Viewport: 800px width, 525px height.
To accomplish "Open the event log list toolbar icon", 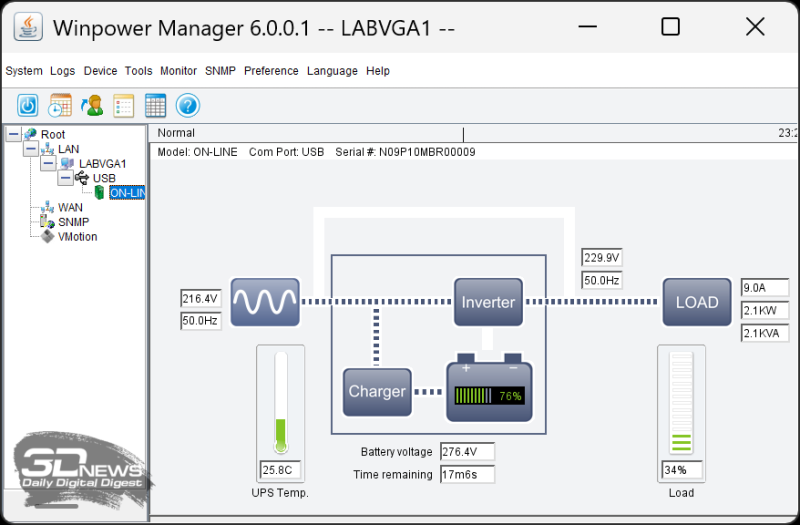I will (x=124, y=105).
